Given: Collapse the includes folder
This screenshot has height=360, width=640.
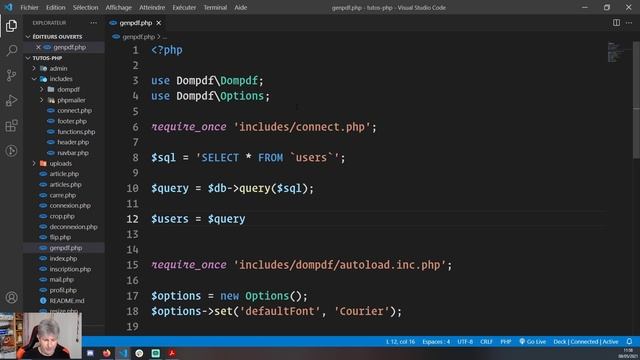Looking at the screenshot, I should (x=61, y=79).
